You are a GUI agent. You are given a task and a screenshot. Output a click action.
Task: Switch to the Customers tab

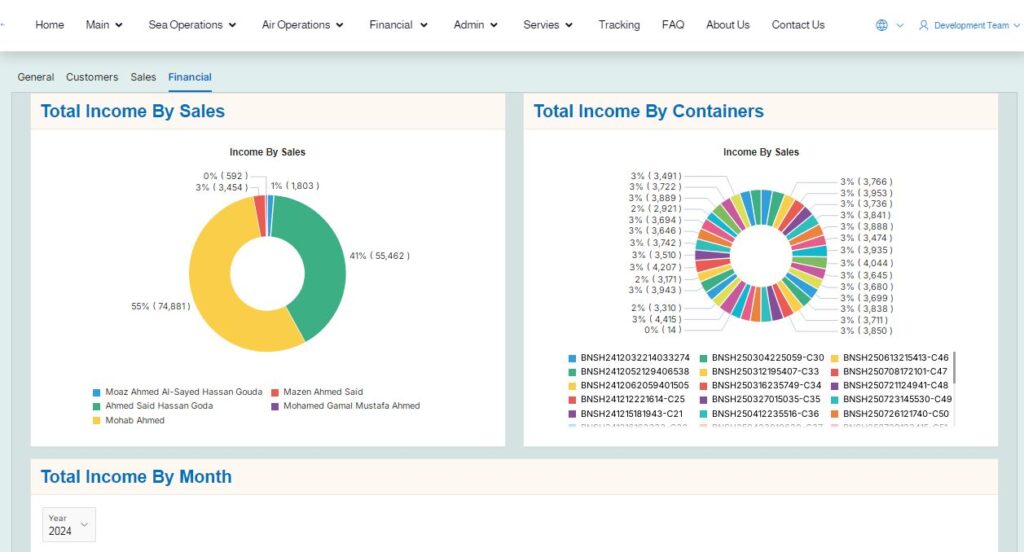(92, 77)
